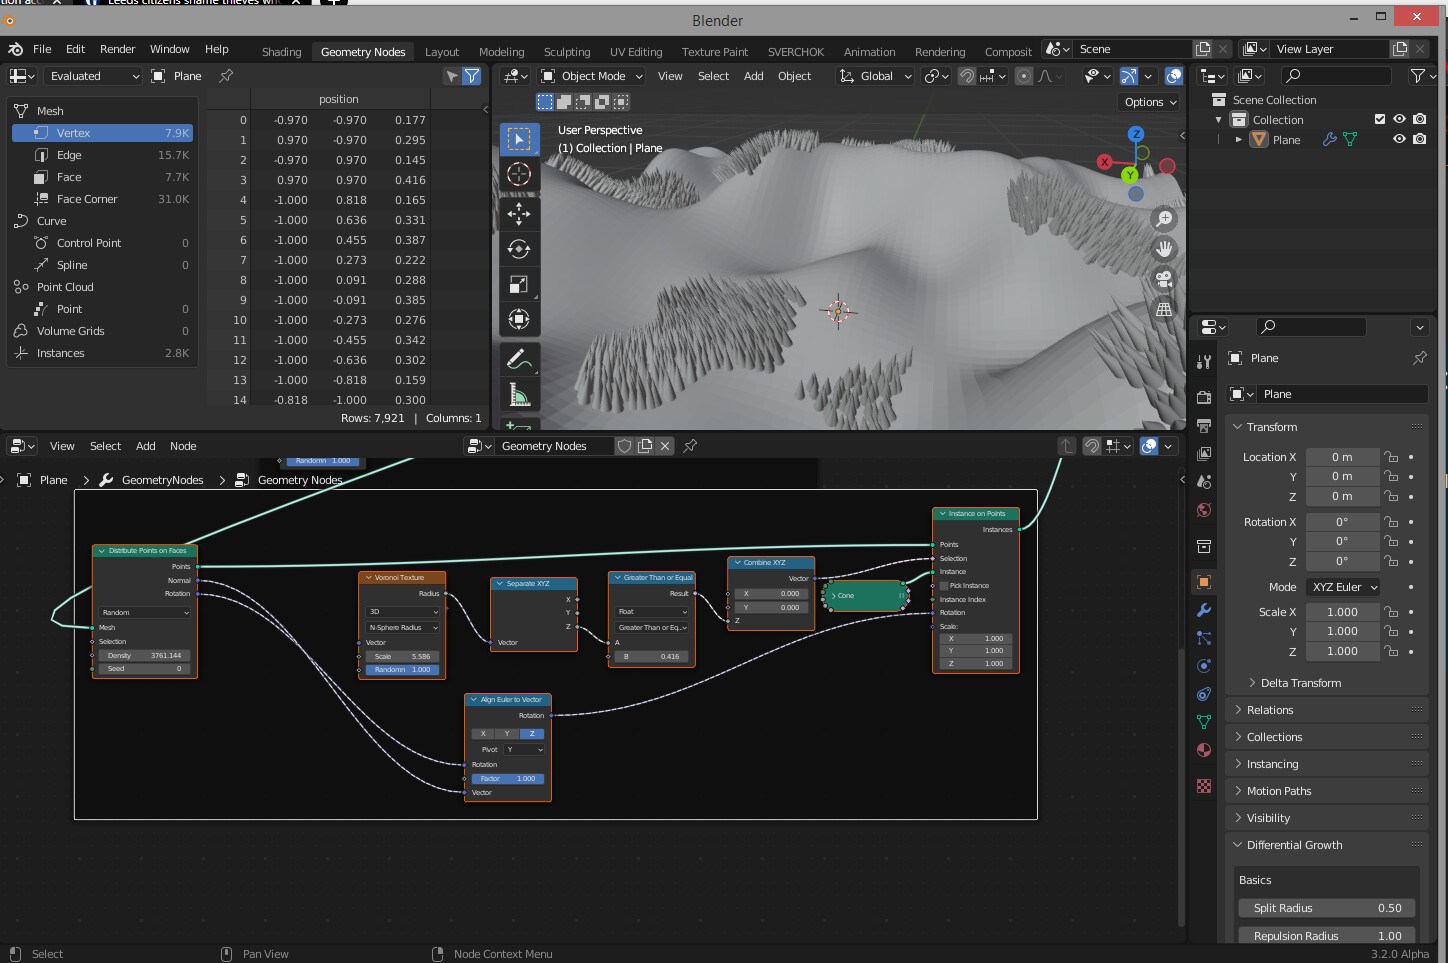The image size is (1448, 963).
Task: Click the viewport zoom magnifier icon
Action: pyautogui.click(x=1164, y=219)
